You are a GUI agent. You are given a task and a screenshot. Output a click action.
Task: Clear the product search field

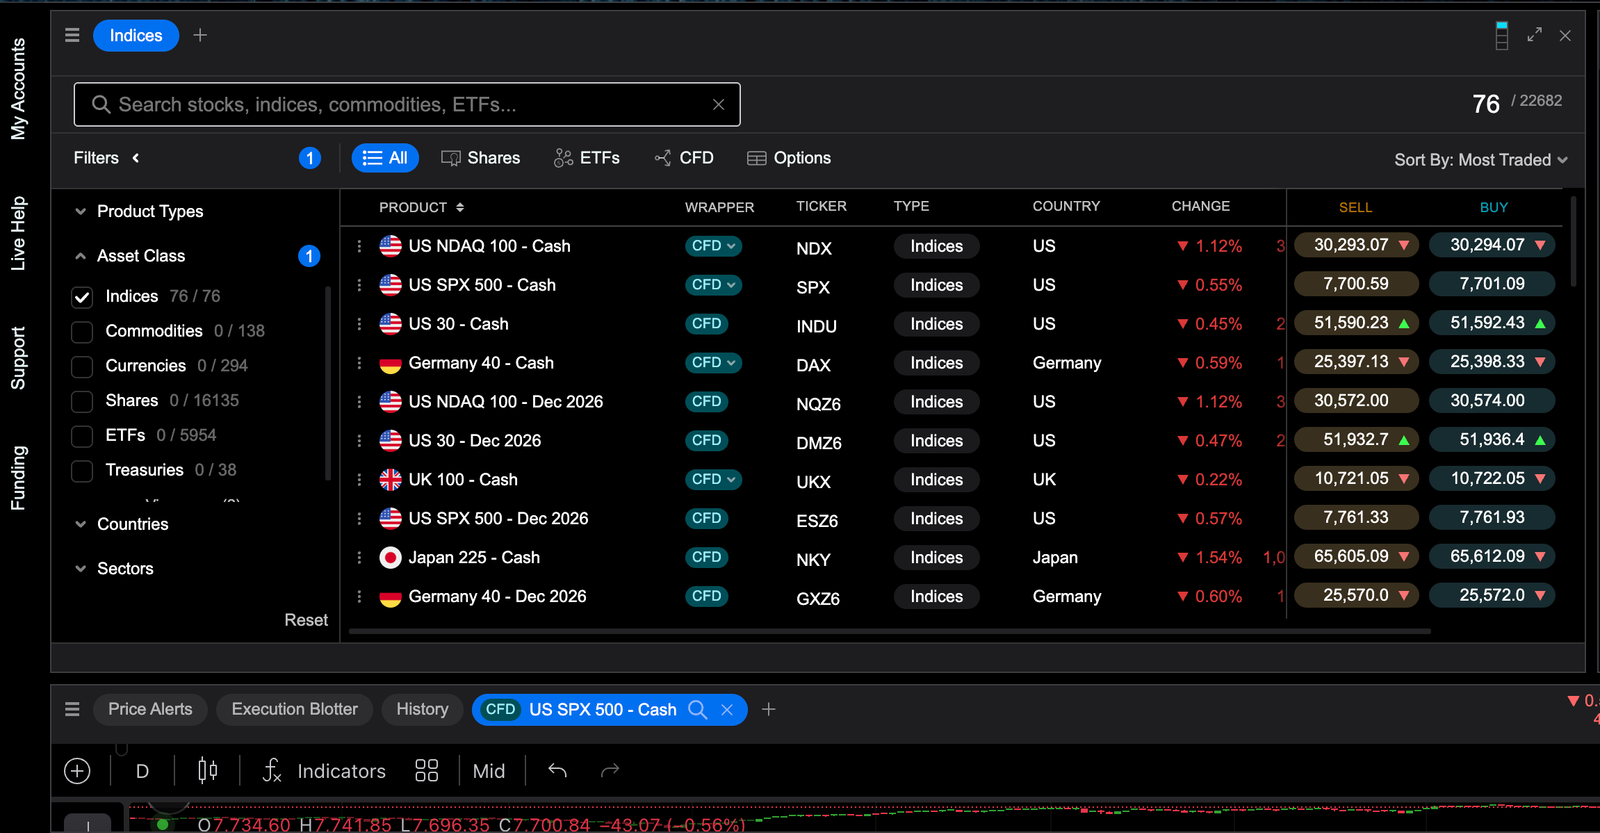[x=718, y=104]
